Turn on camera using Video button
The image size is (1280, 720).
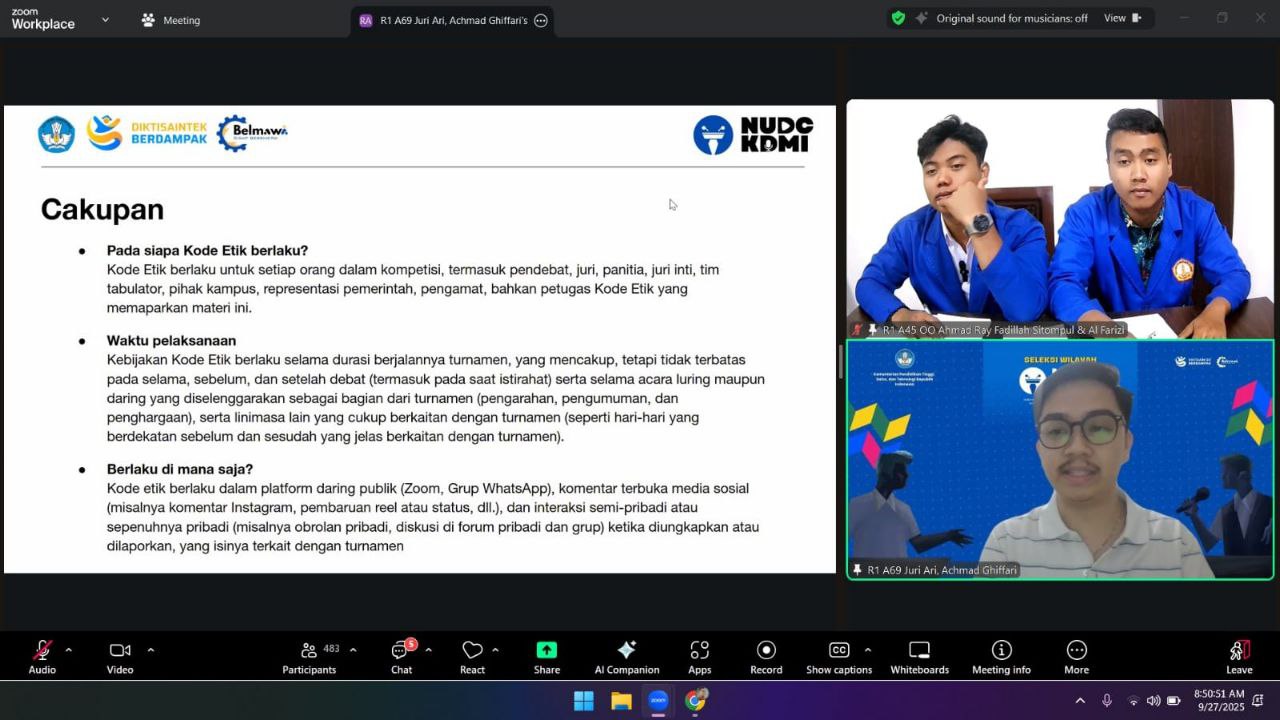(x=120, y=656)
